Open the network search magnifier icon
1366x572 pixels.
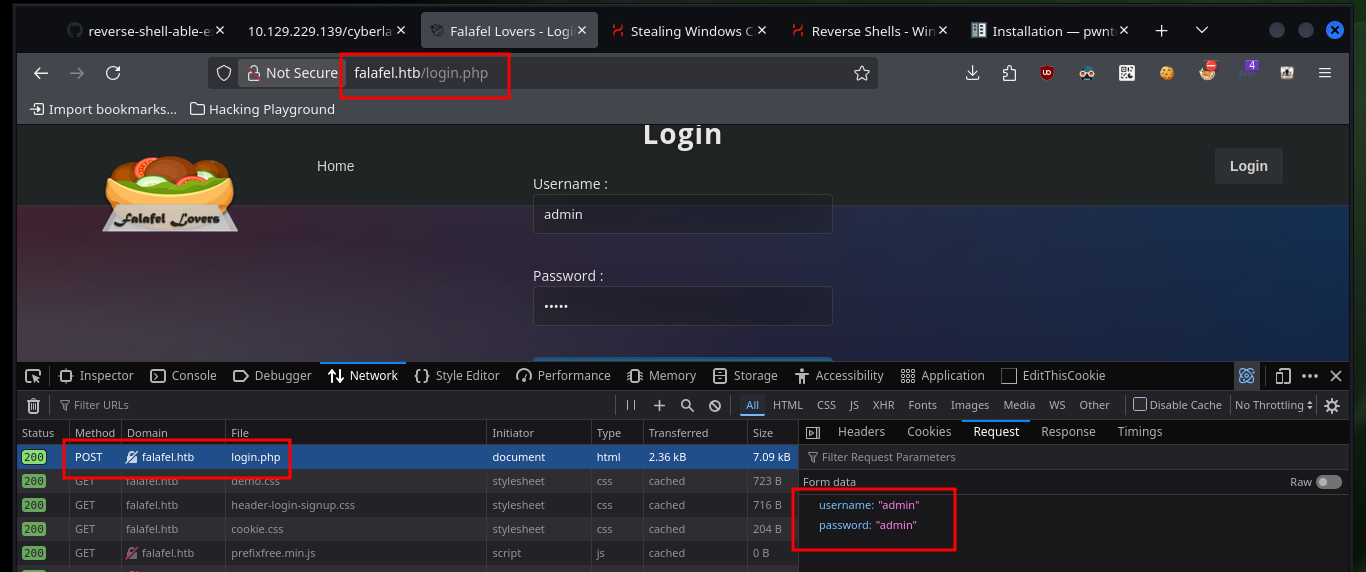click(x=687, y=405)
